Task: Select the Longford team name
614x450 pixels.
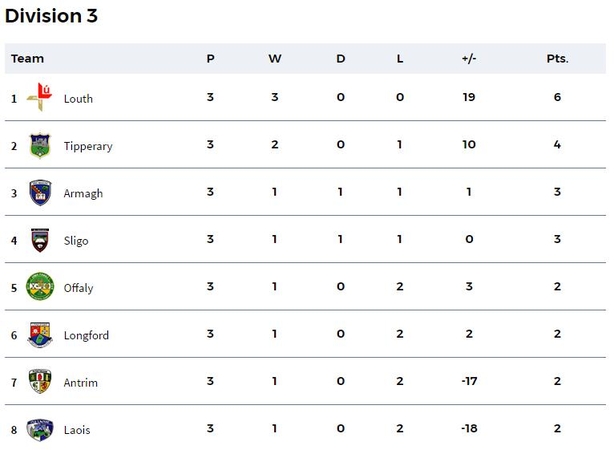Action: [x=86, y=335]
